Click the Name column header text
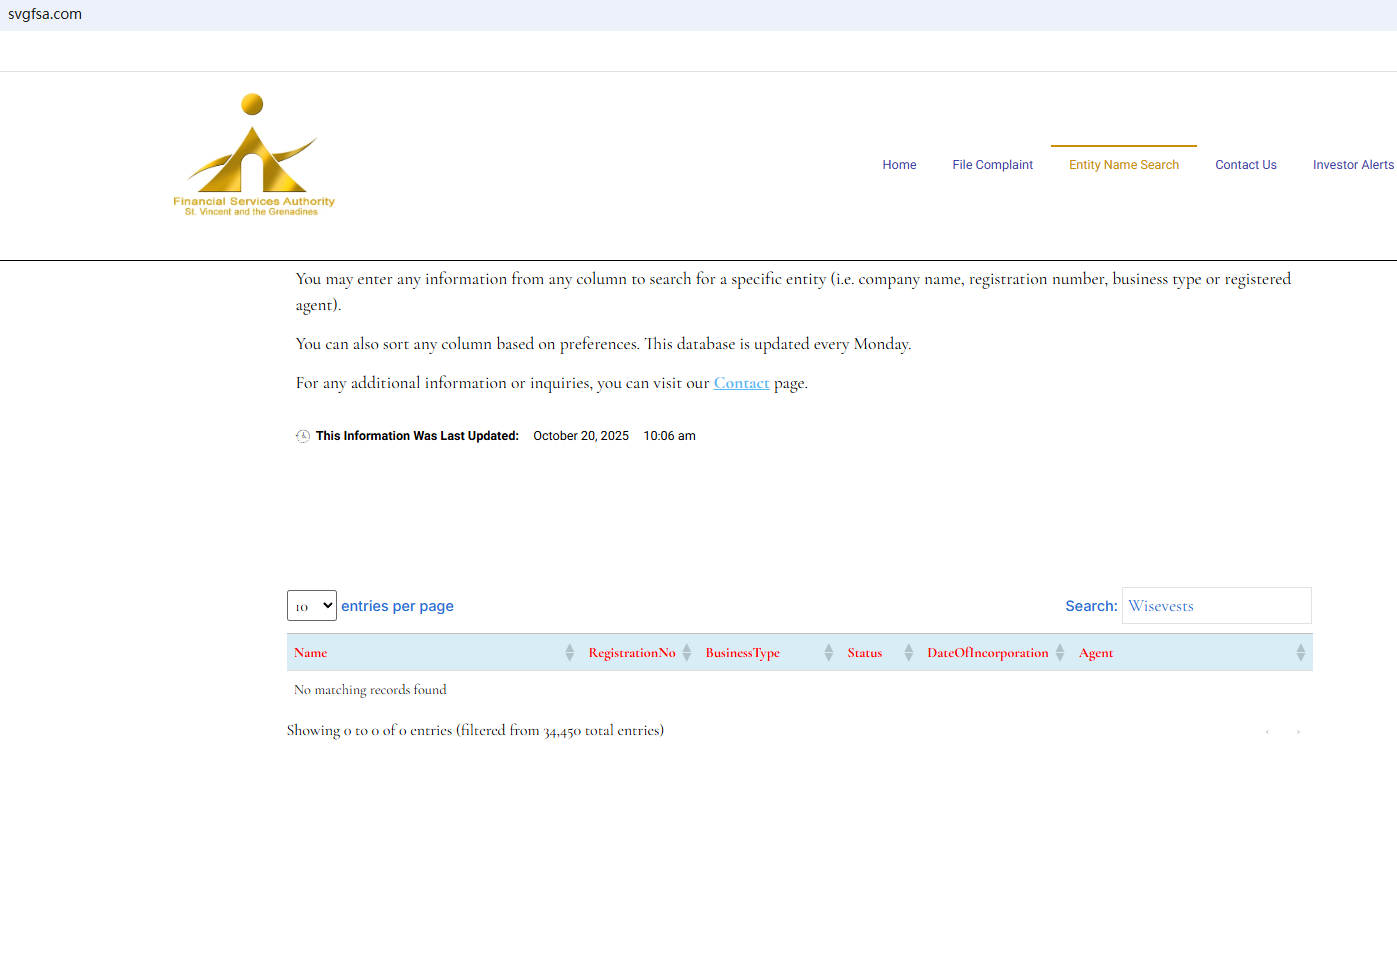 pos(311,653)
